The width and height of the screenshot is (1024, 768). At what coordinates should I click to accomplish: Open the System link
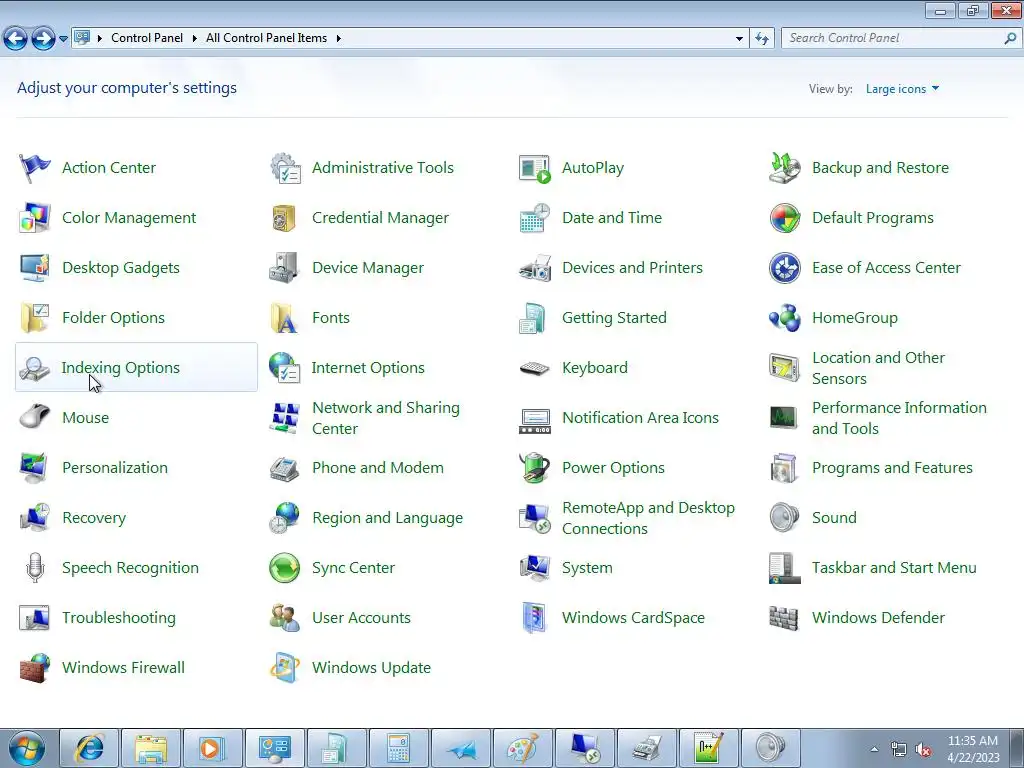click(587, 568)
